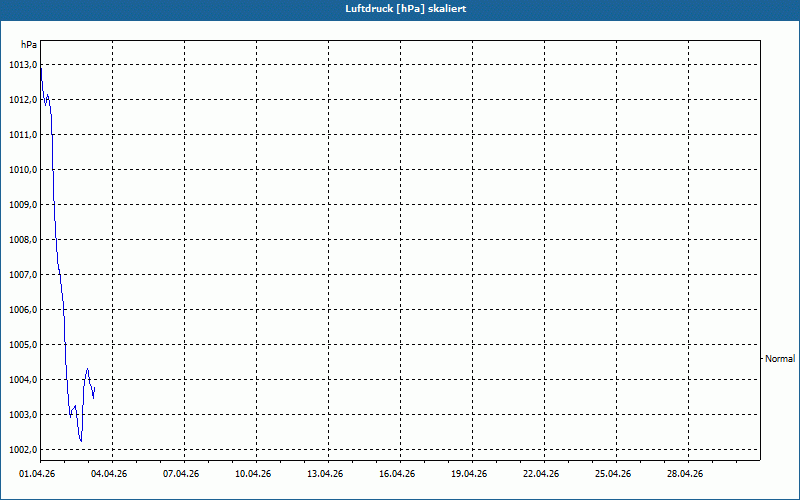Click the 04.04.26 date label
The width and height of the screenshot is (800, 500).
(x=109, y=474)
